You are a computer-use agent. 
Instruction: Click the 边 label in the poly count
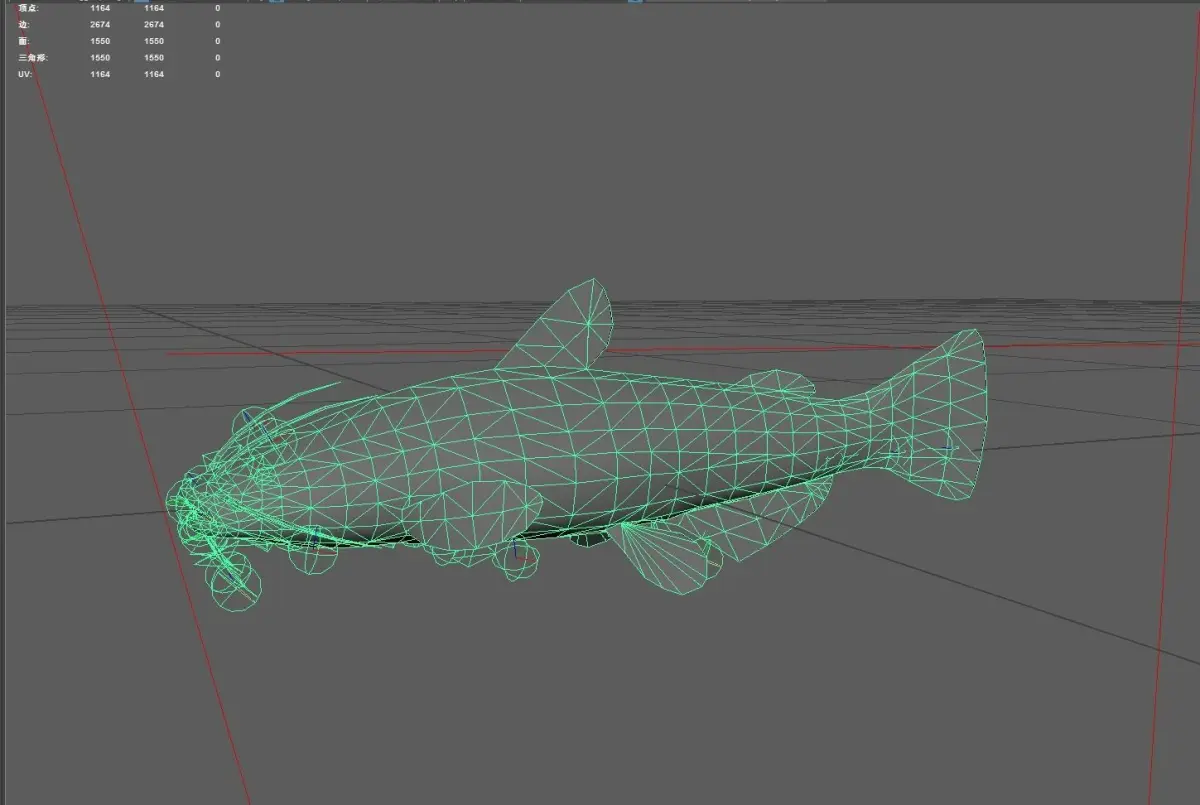coord(24,24)
